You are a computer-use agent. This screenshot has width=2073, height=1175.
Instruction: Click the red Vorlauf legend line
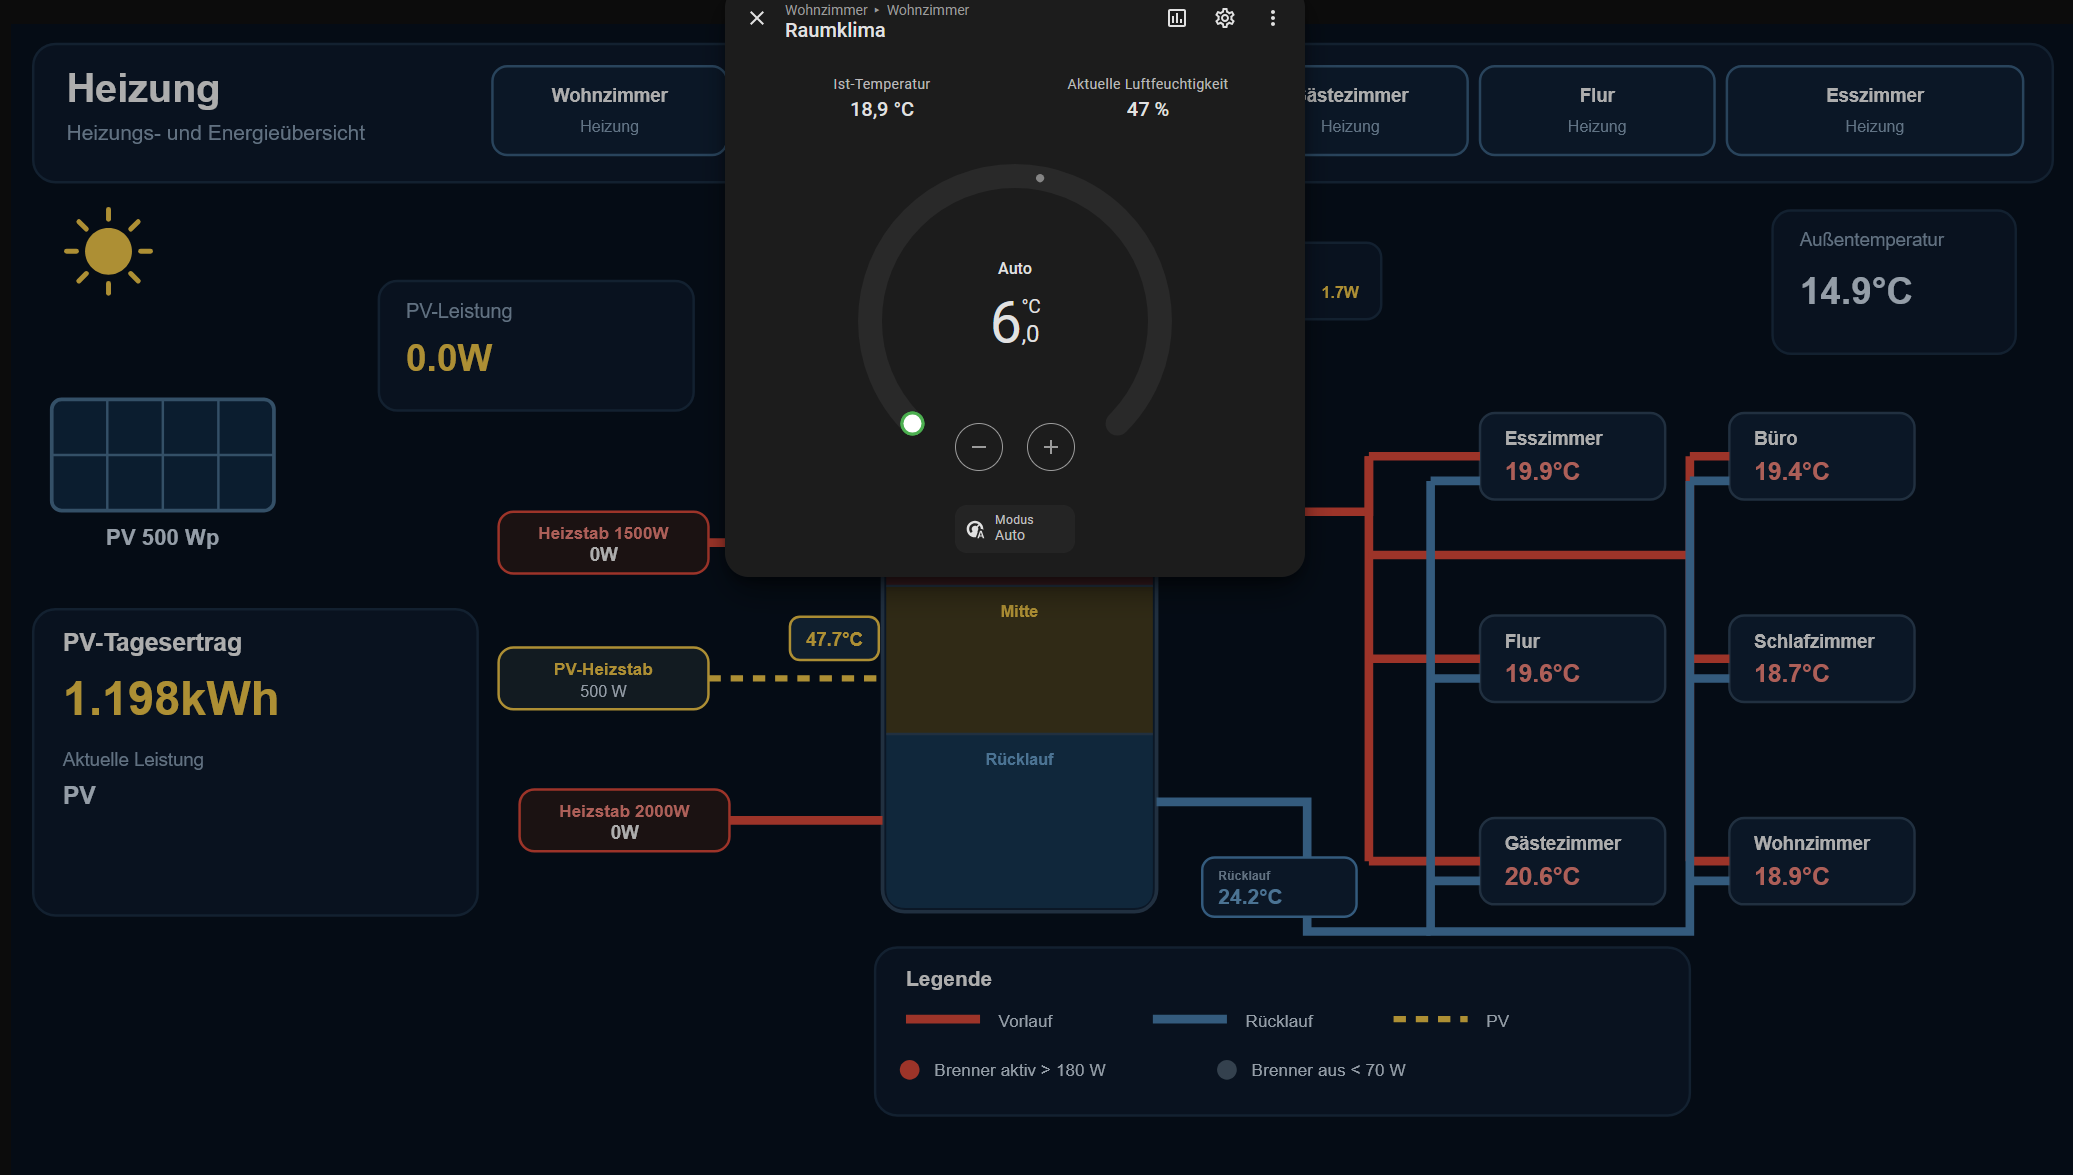coord(943,1019)
